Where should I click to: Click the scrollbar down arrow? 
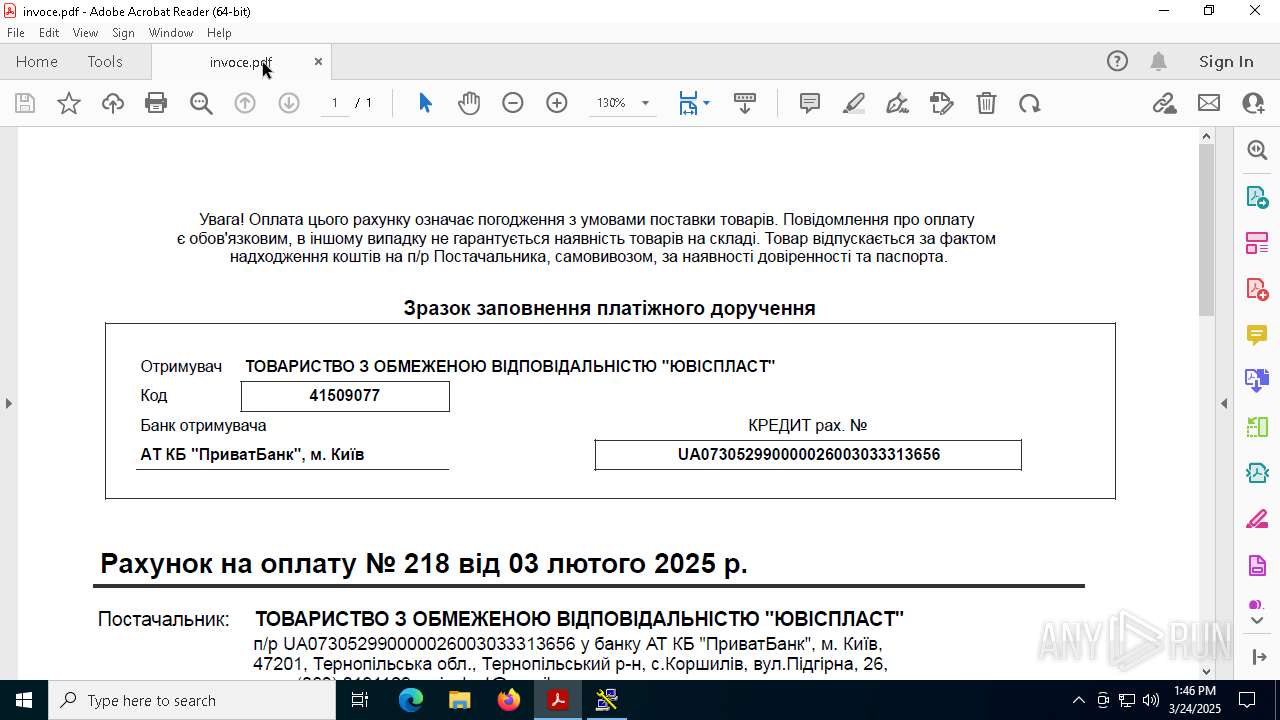pos(1206,672)
